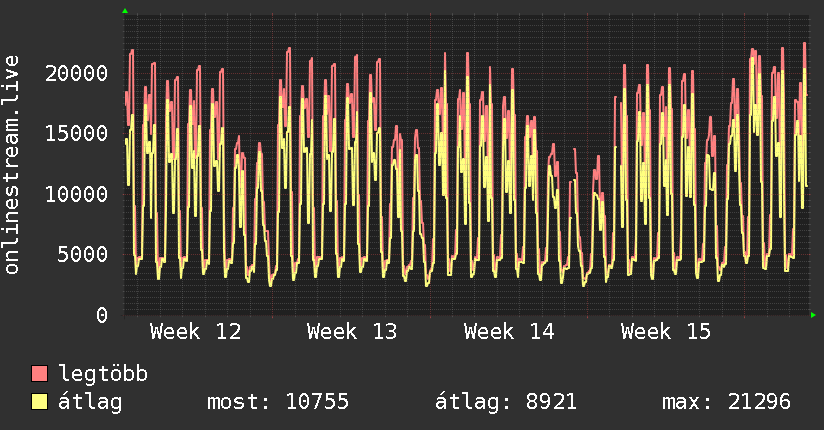Image resolution: width=824 pixels, height=430 pixels.
Task: Select the átlag legend label beside yellow swatch
Action: coord(90,402)
